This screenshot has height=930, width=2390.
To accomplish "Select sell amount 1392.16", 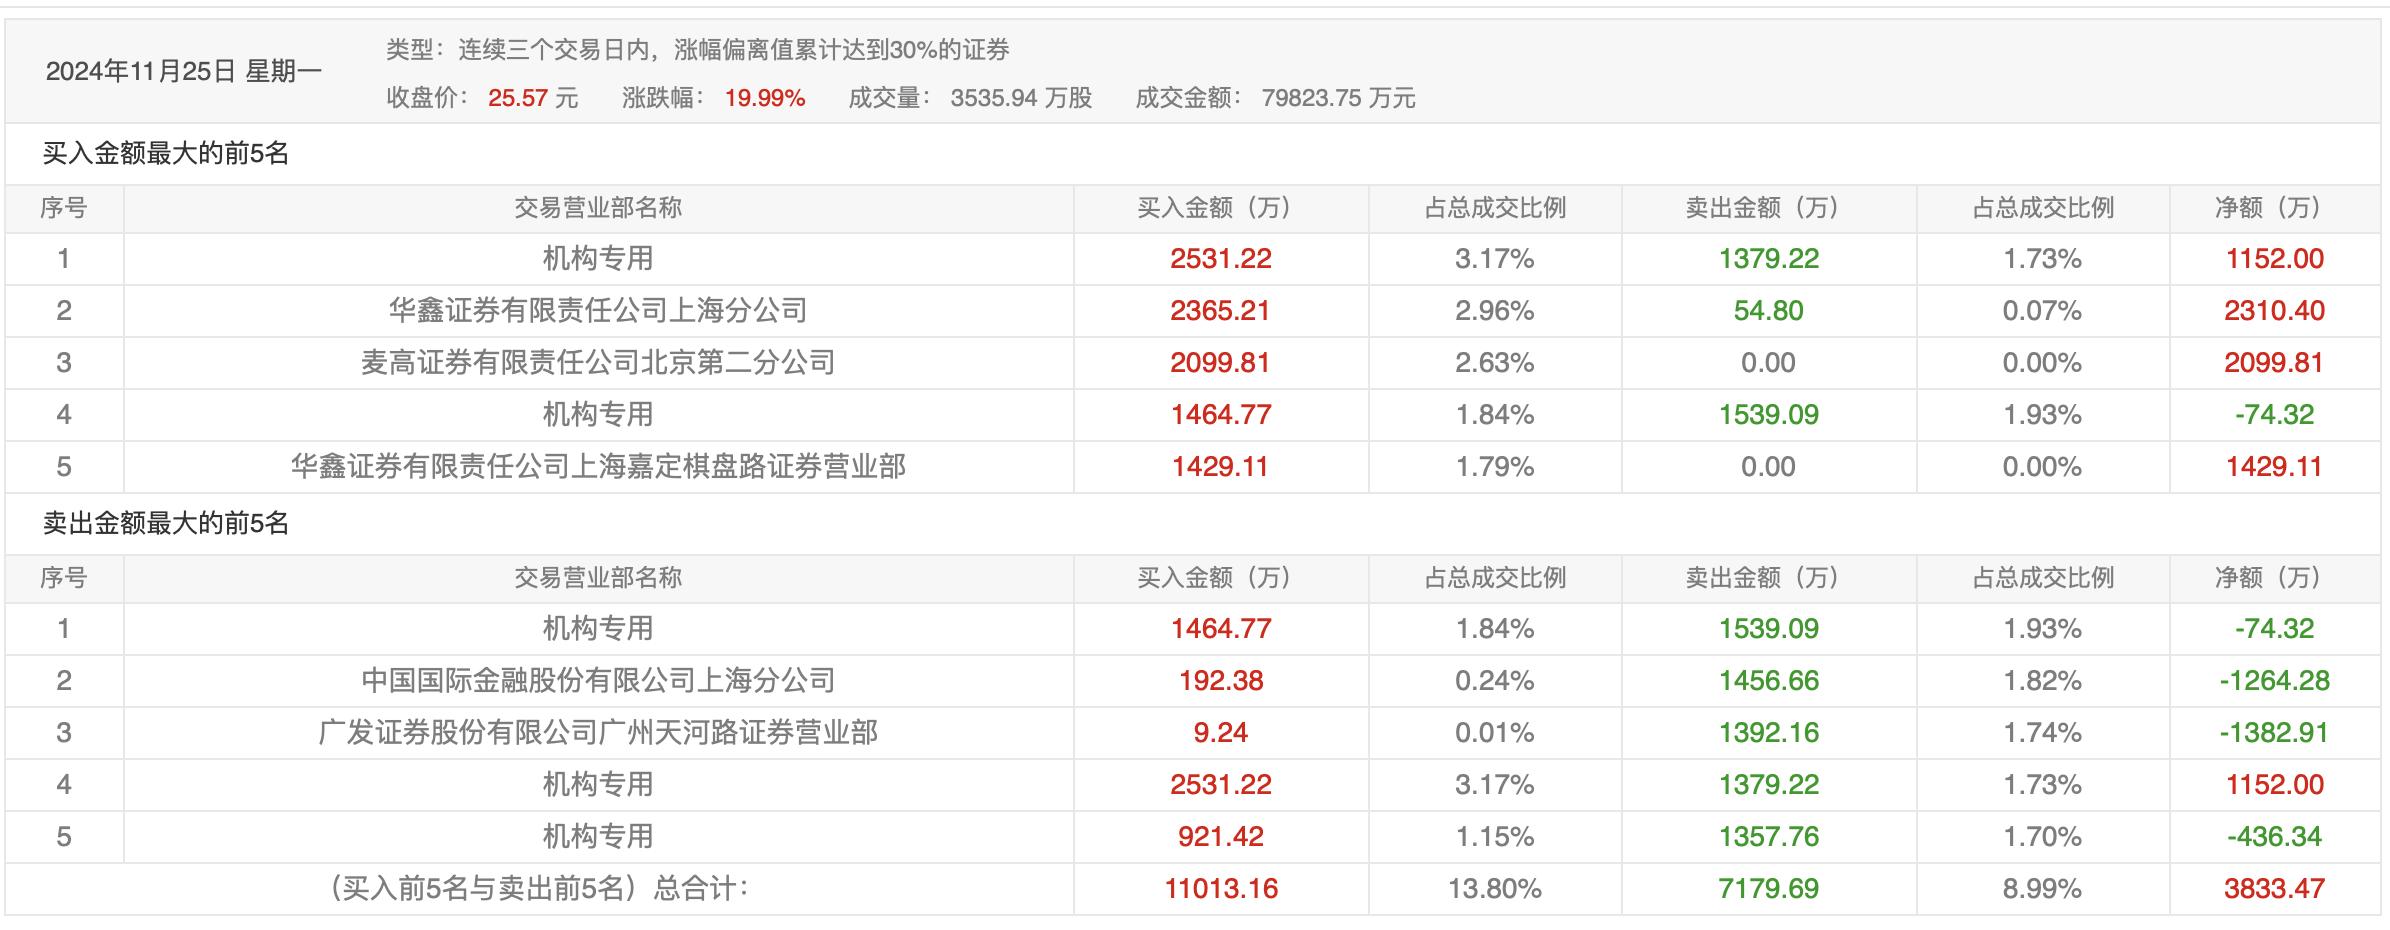I will click(x=1769, y=733).
